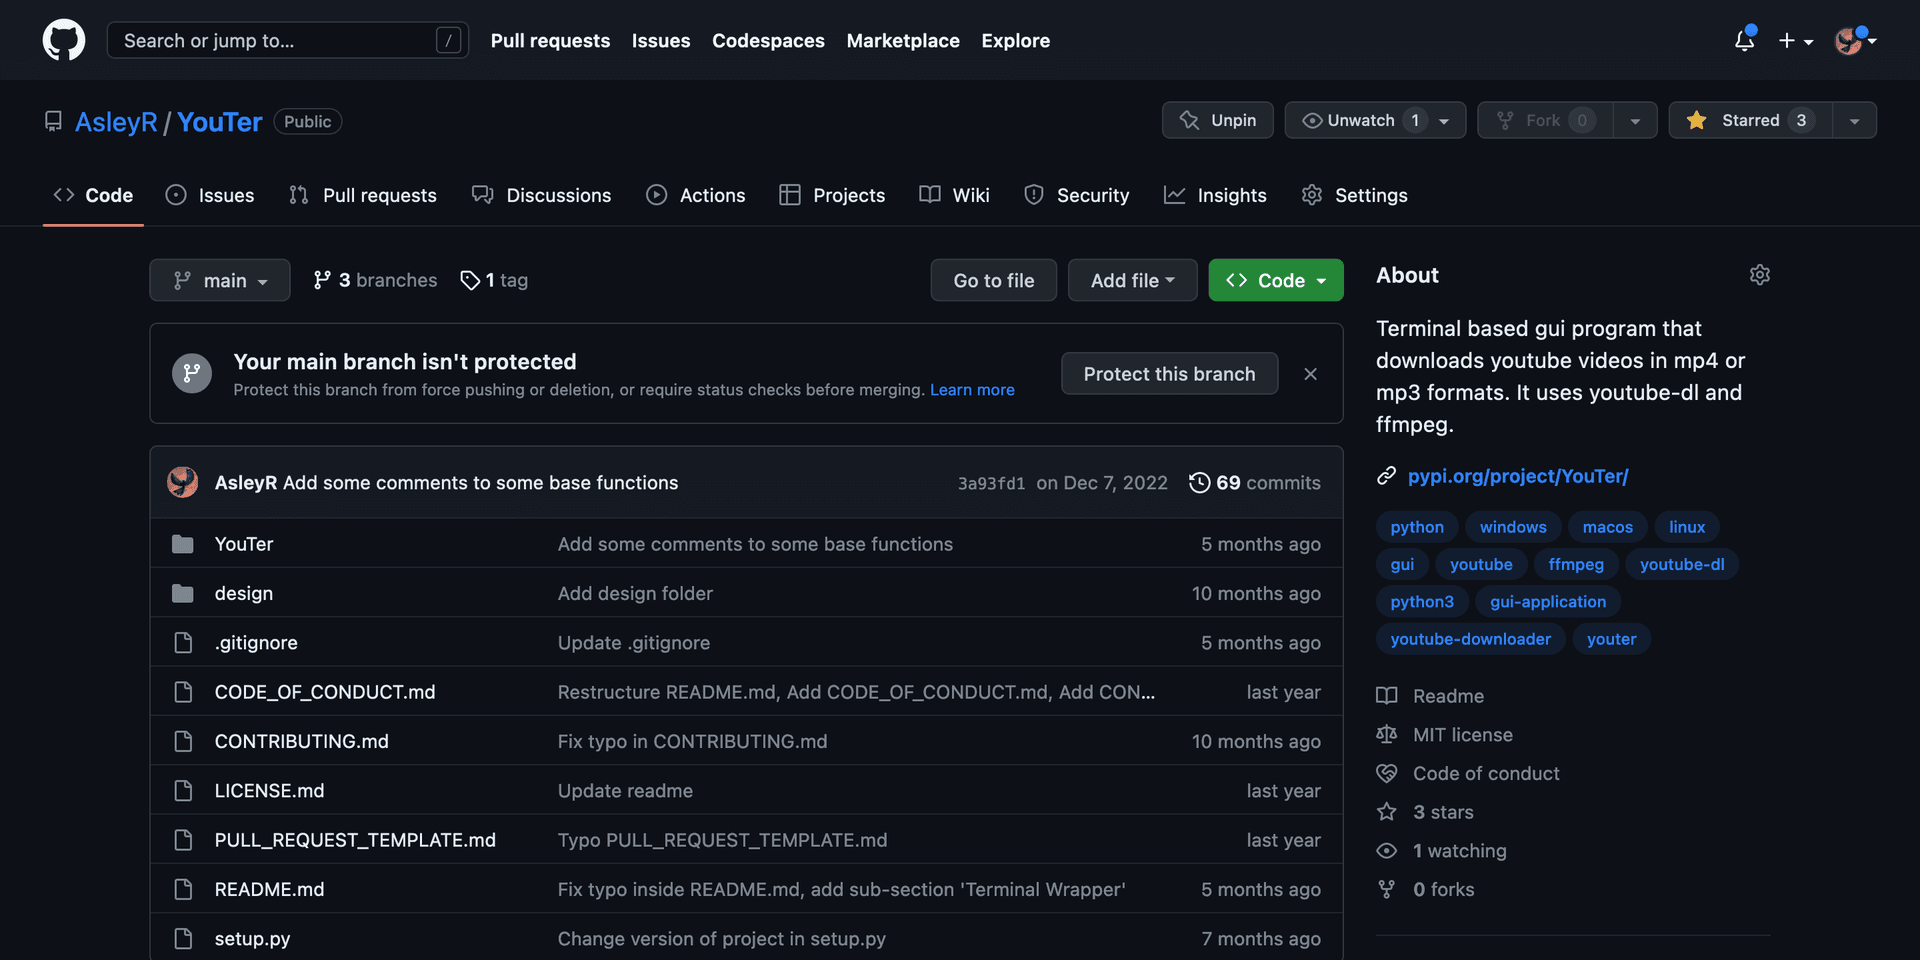This screenshot has height=960, width=1920.
Task: Open the Security tab
Action: [x=1077, y=195]
